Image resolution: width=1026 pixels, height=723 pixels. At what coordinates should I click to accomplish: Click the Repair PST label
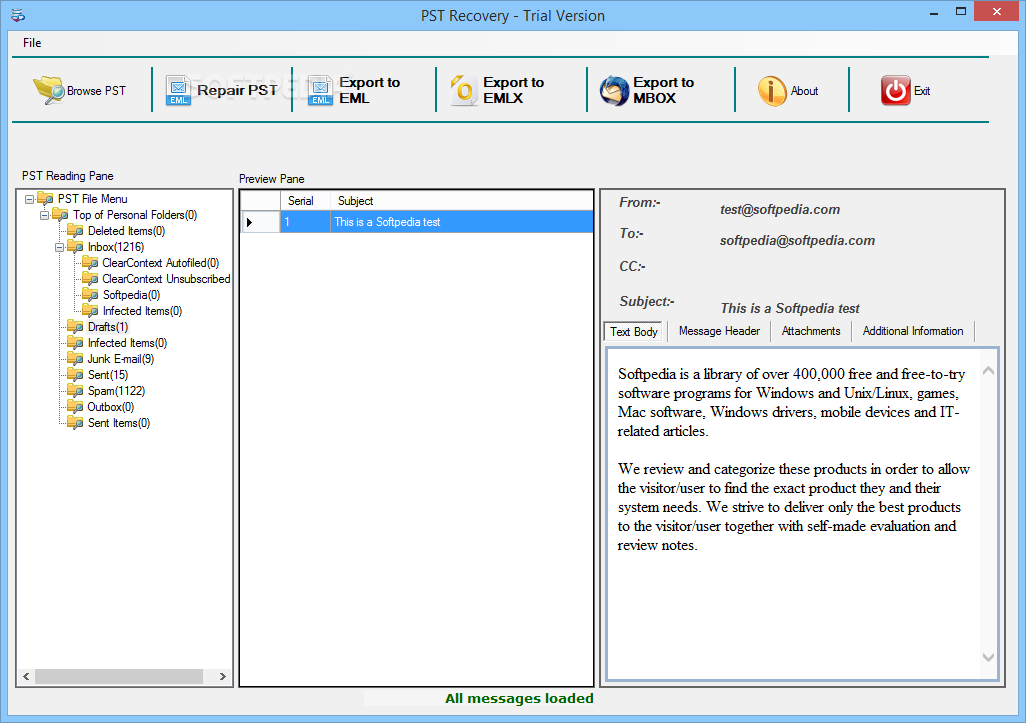click(238, 90)
